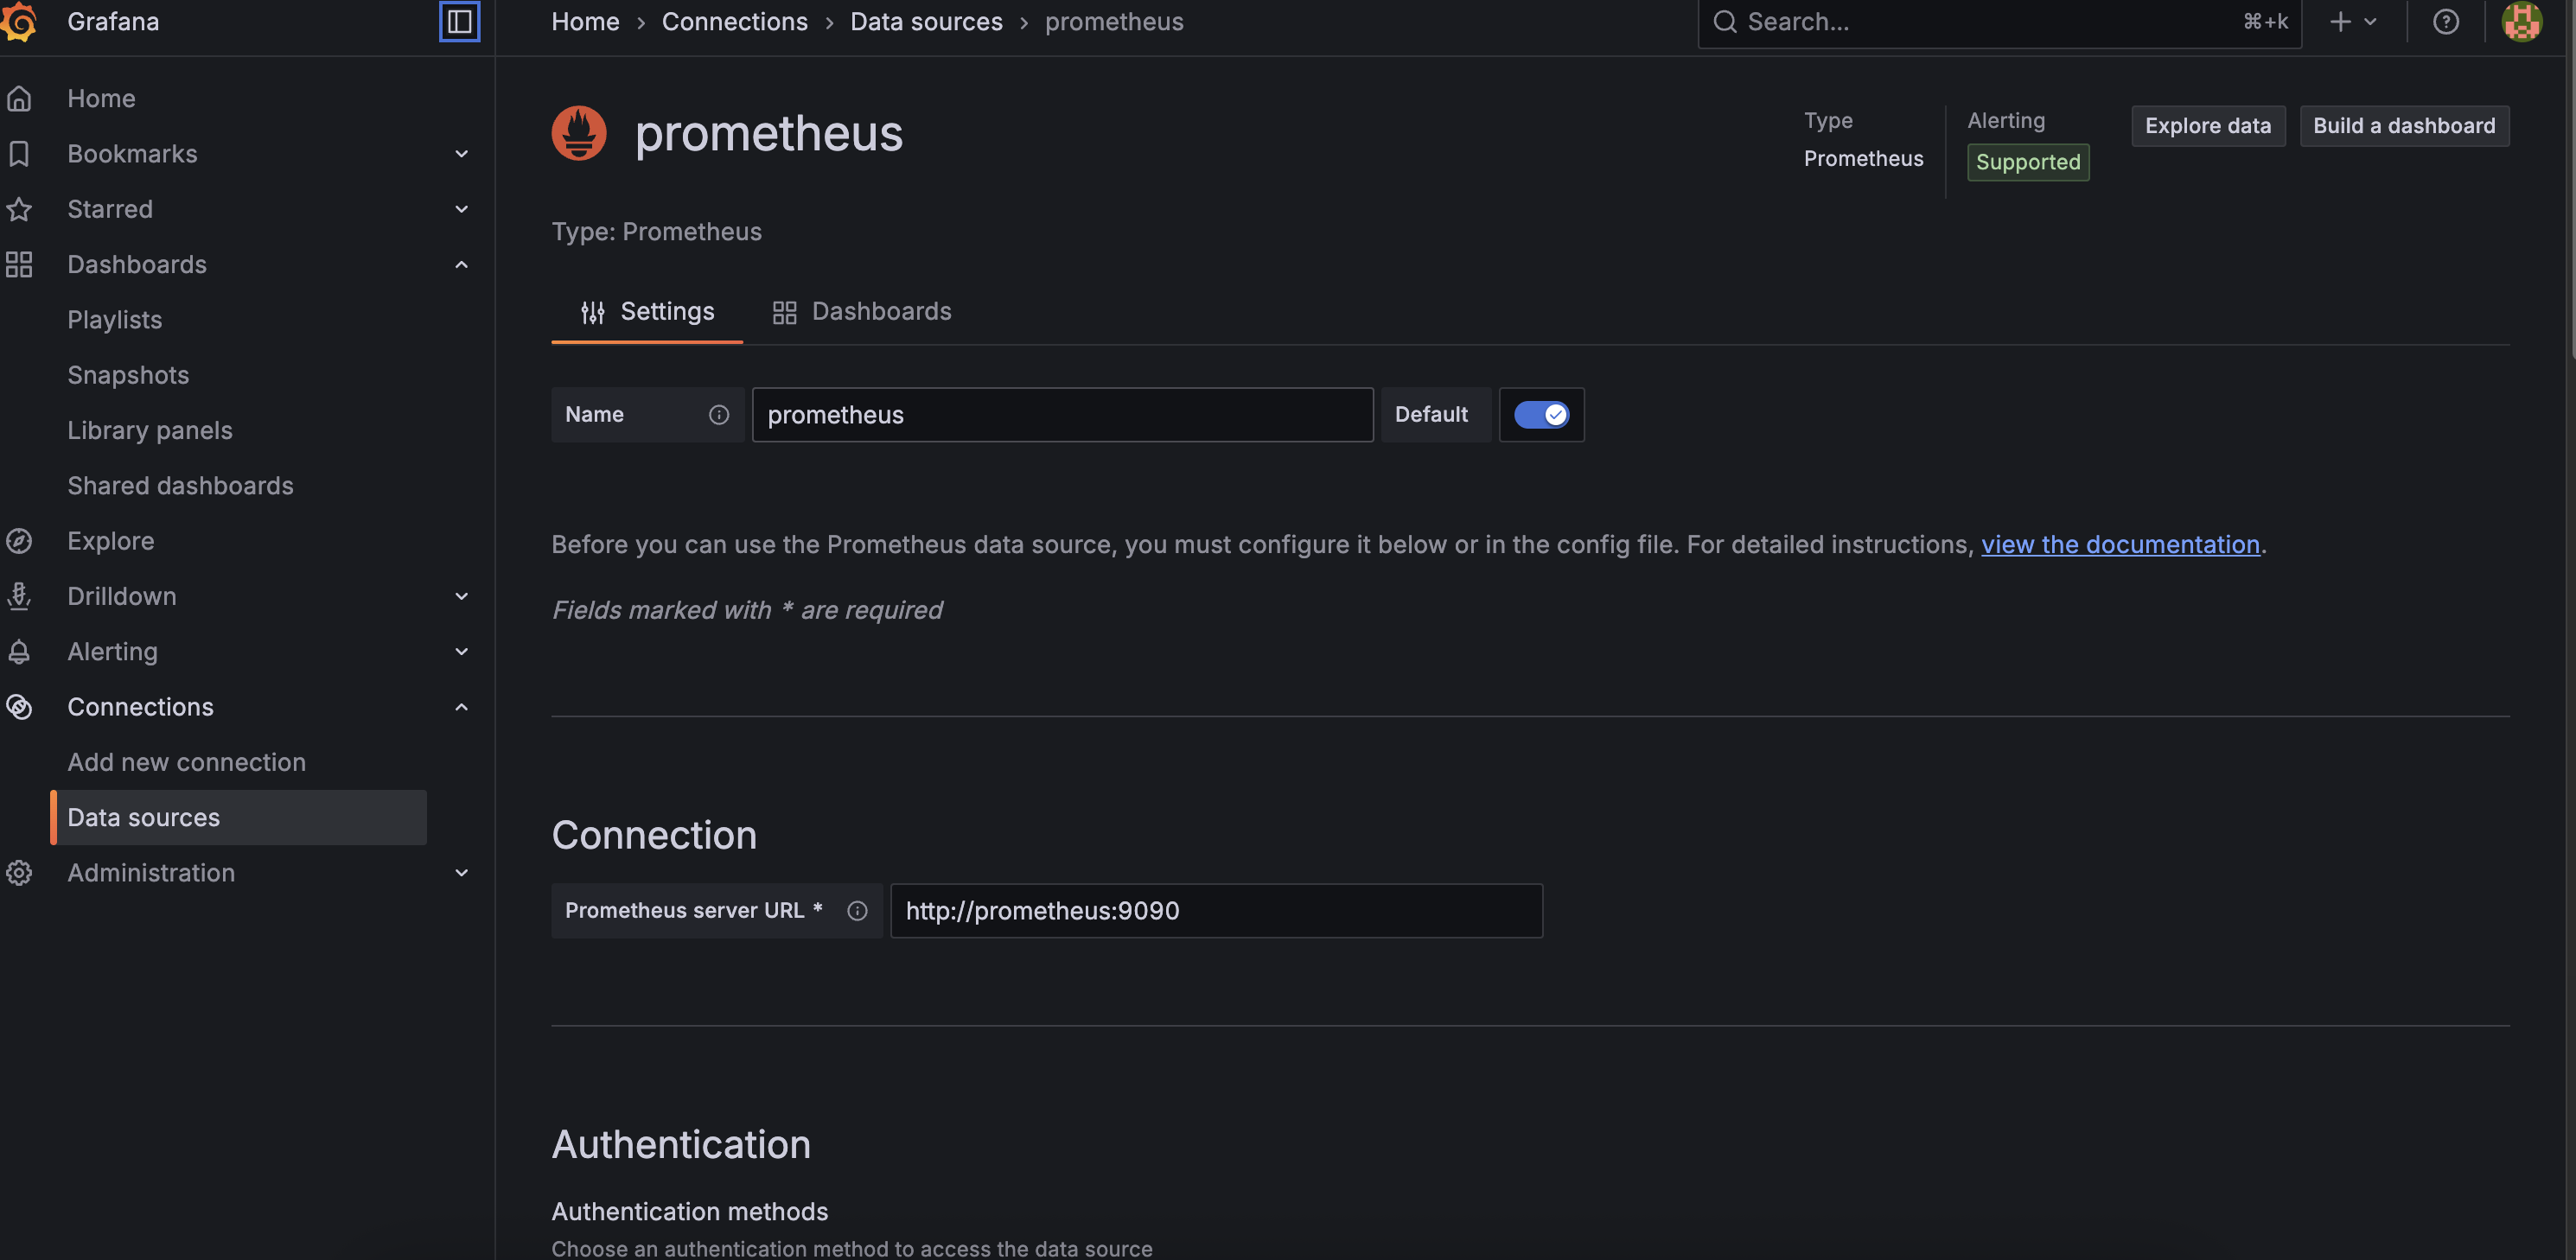
Task: Open the view the documentation link
Action: (2120, 545)
